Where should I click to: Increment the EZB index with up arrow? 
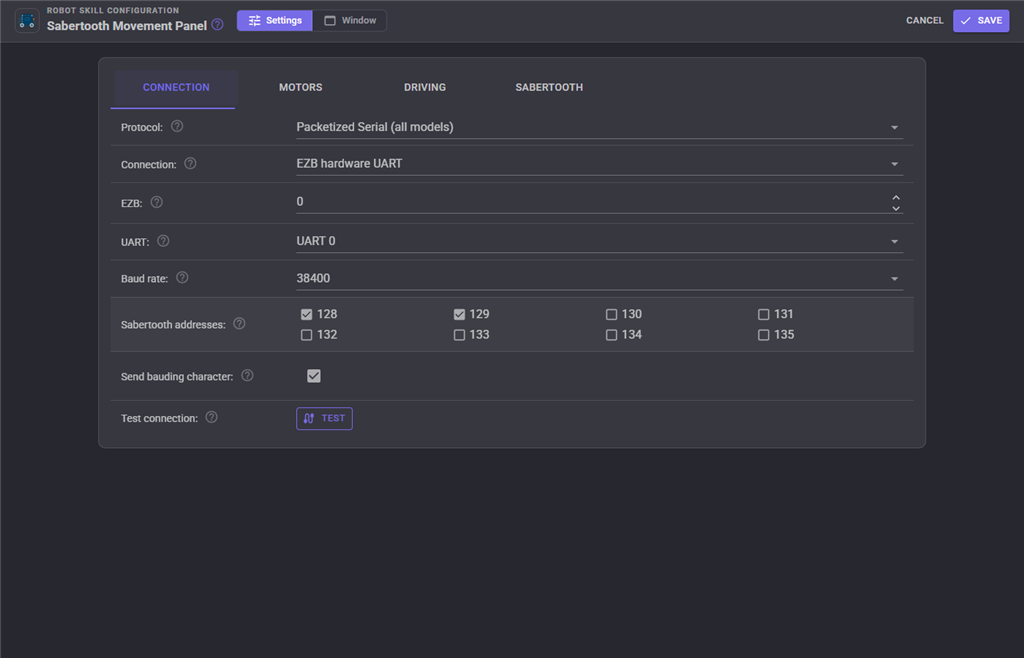(896, 197)
